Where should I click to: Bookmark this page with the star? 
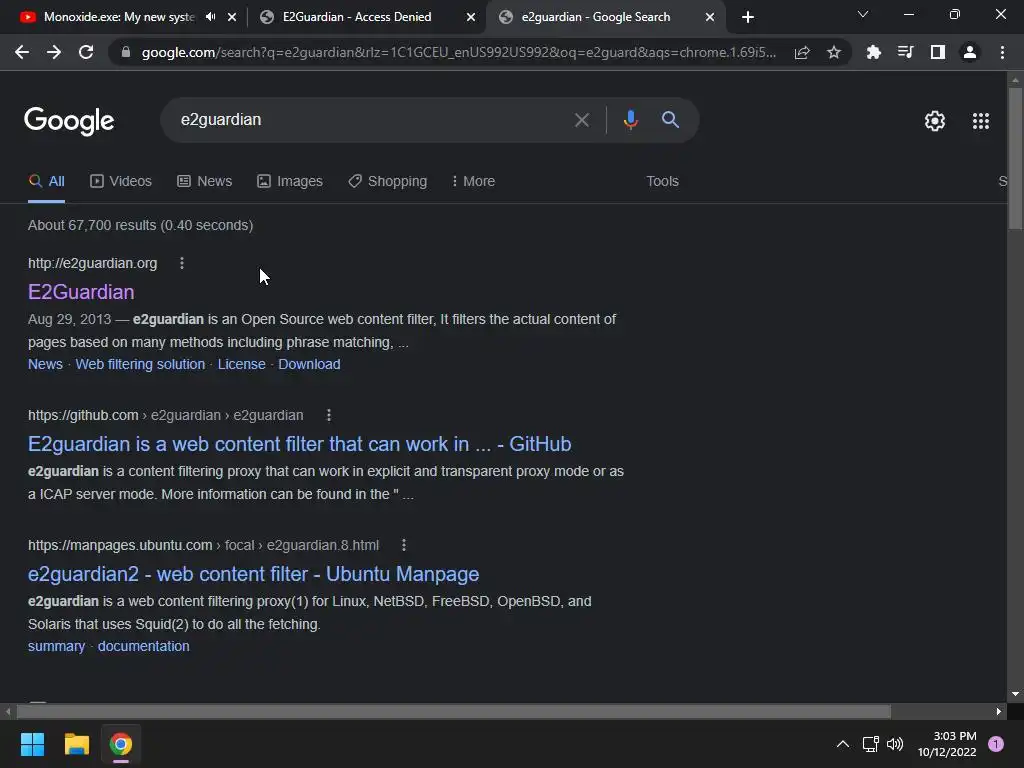pyautogui.click(x=833, y=52)
